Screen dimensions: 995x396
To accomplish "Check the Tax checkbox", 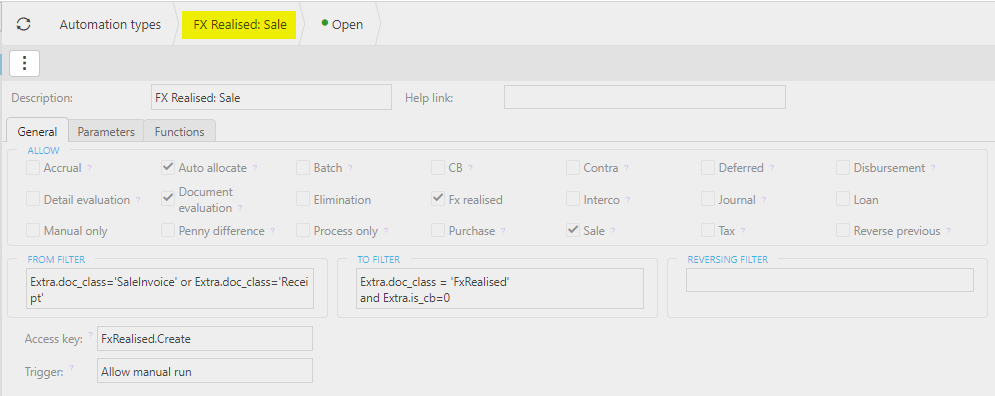I will [x=708, y=231].
